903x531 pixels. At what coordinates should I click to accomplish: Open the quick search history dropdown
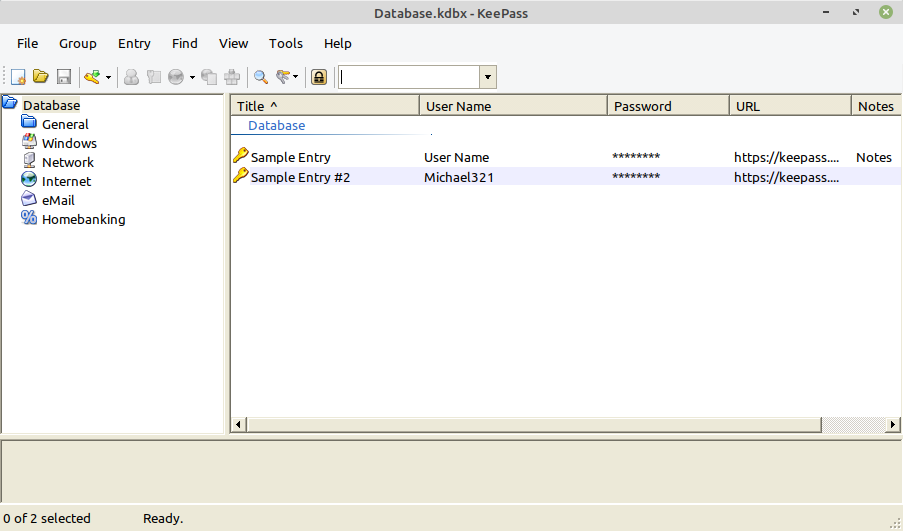[488, 77]
